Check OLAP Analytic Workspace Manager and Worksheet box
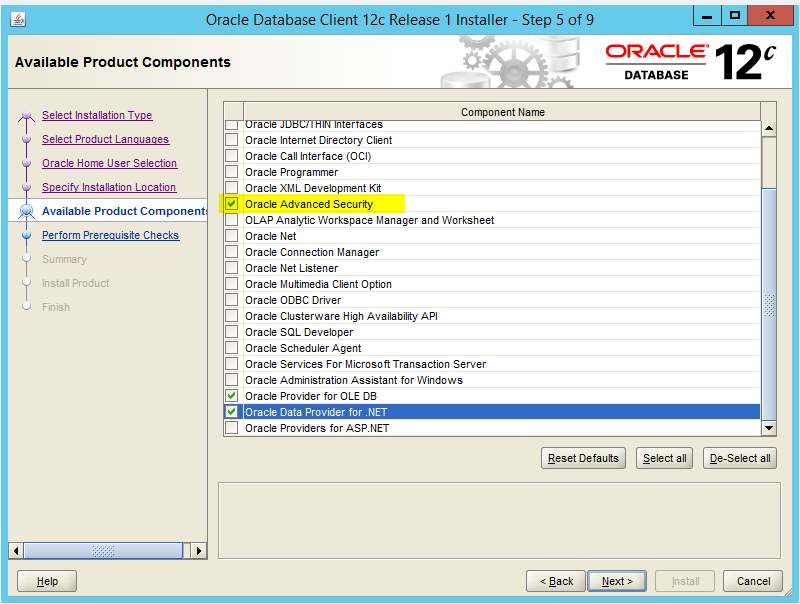Image resolution: width=800 pixels, height=604 pixels. point(232,220)
